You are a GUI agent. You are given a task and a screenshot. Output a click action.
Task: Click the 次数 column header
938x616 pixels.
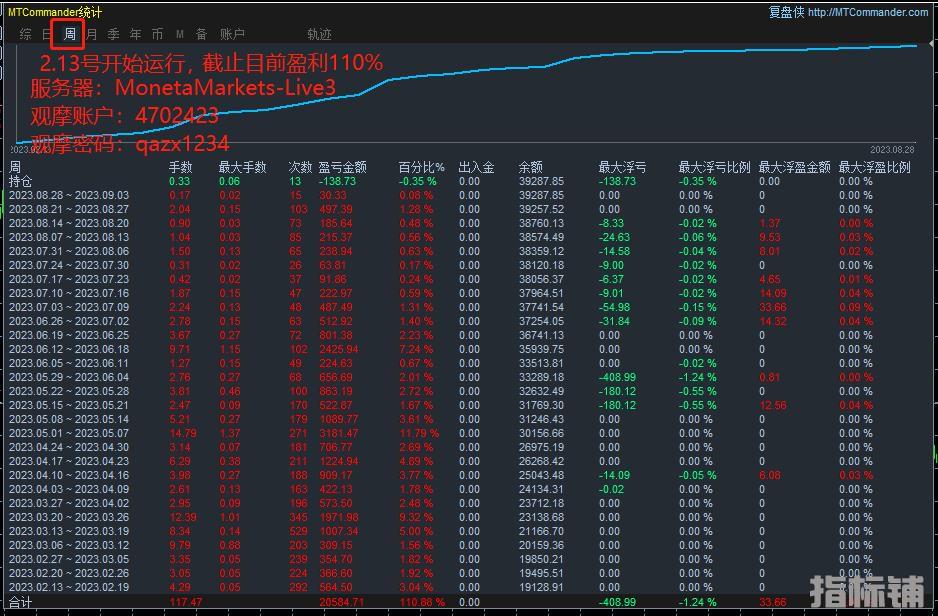click(x=300, y=167)
